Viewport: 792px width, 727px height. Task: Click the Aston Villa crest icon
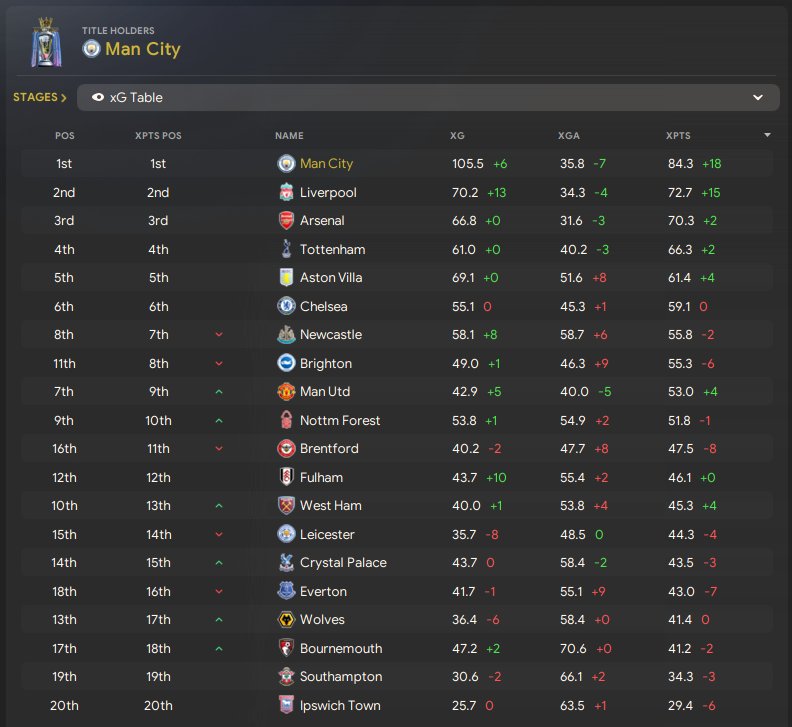pos(286,278)
